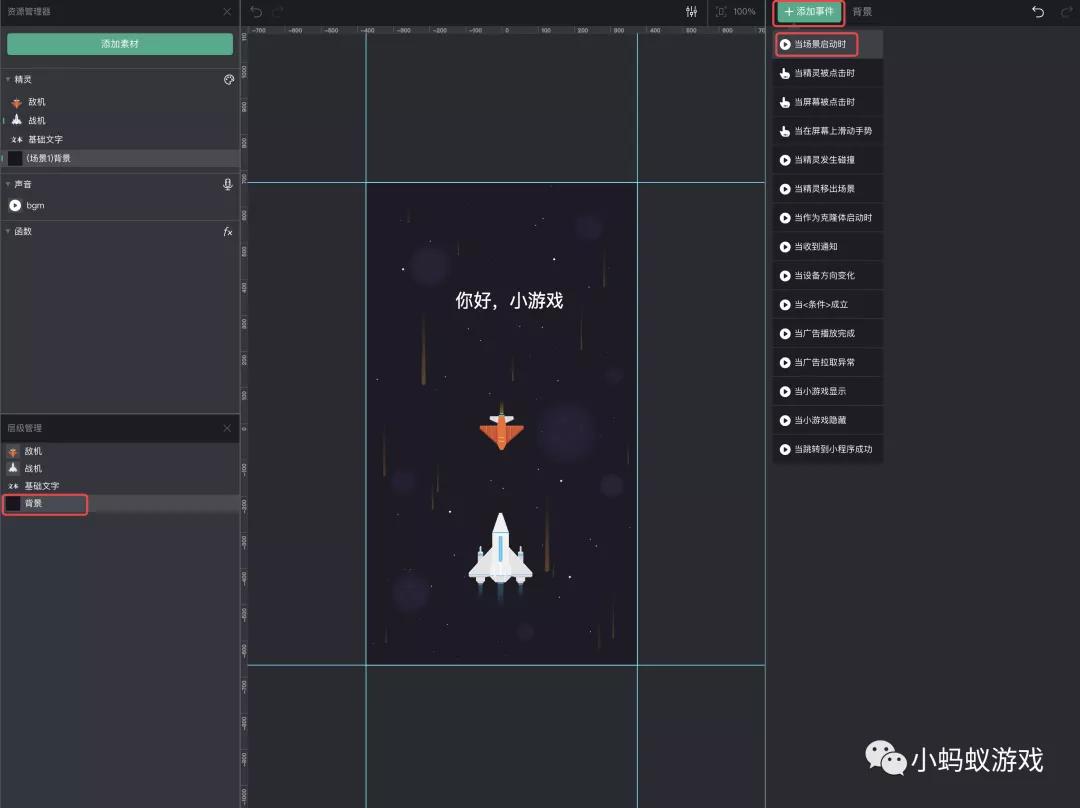Click the 添加事件 button

point(810,13)
